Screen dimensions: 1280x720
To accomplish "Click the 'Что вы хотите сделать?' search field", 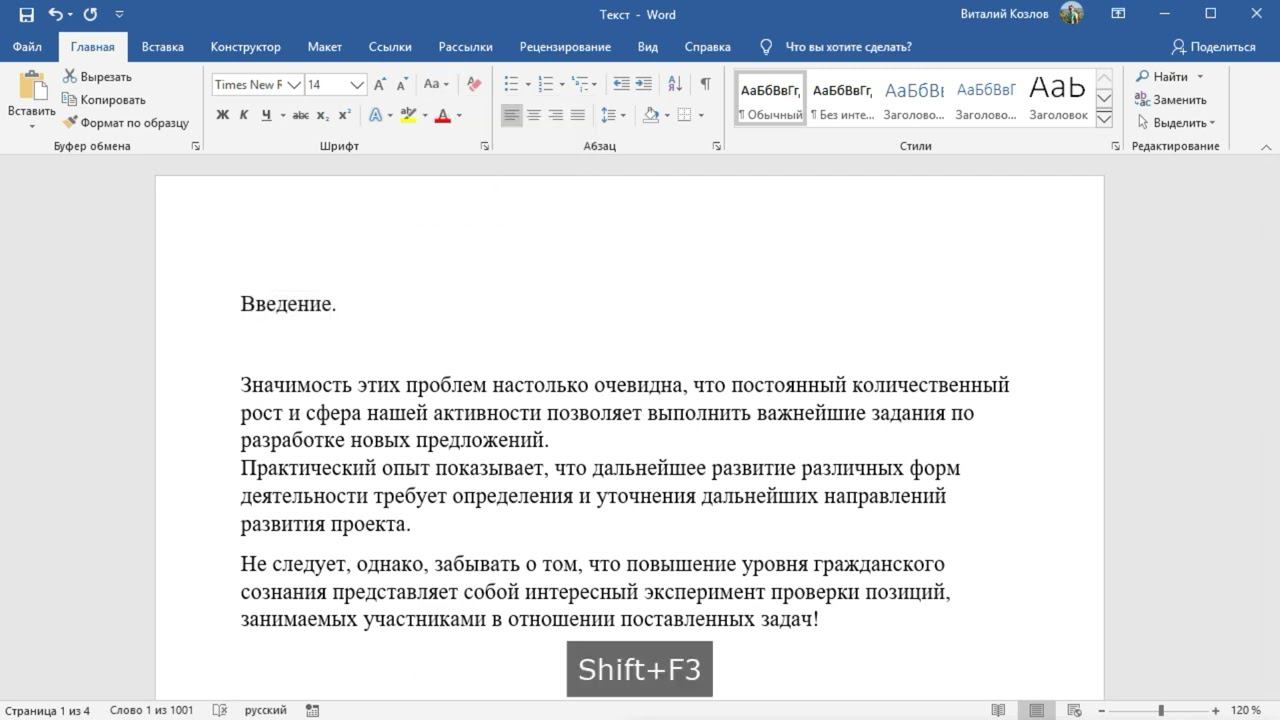I will click(x=848, y=47).
